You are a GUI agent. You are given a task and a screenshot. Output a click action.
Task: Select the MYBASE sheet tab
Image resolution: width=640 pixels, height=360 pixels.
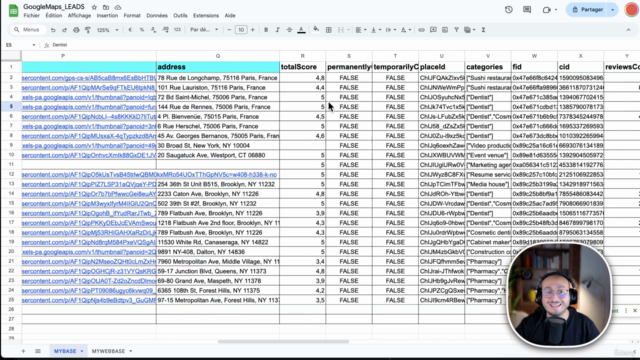[x=65, y=351]
